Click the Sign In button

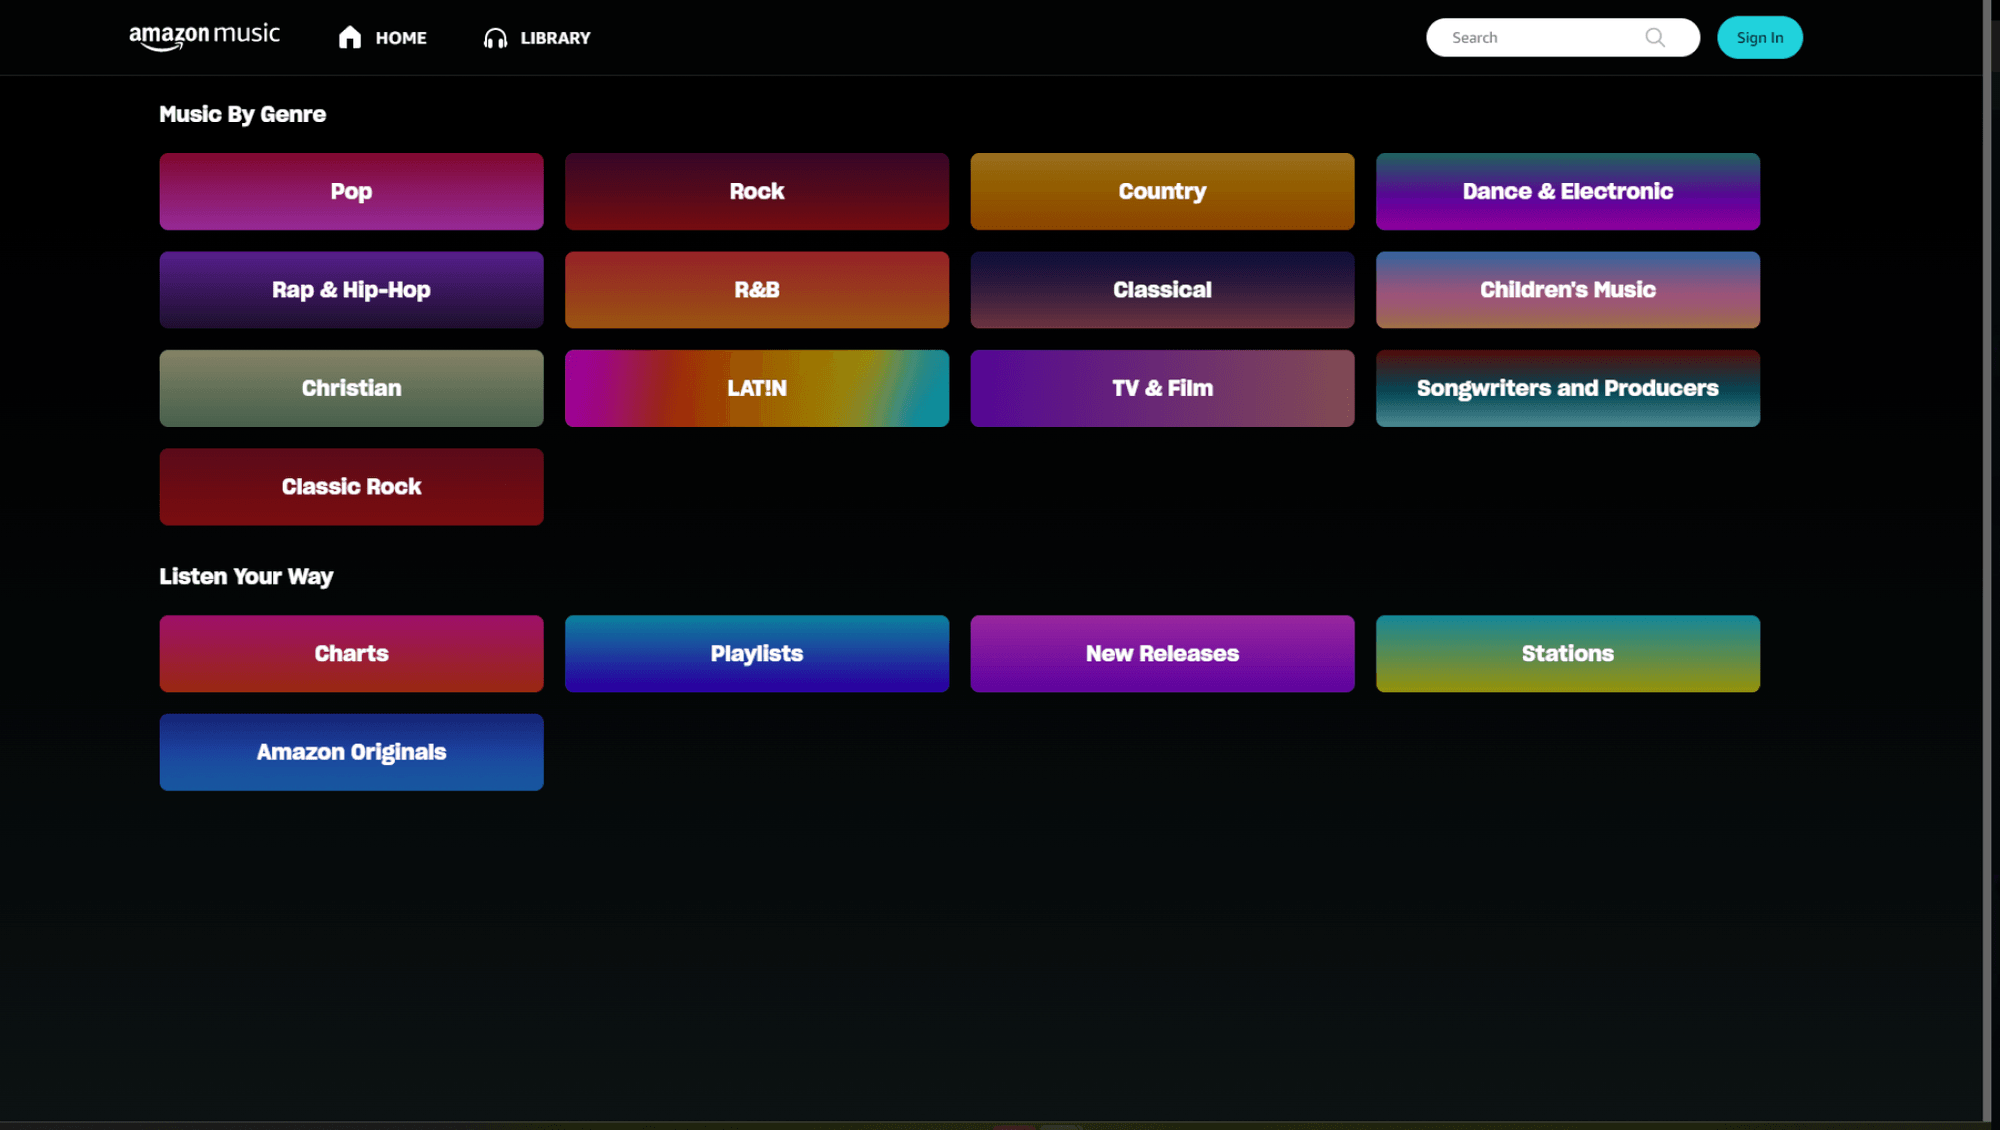1759,37
